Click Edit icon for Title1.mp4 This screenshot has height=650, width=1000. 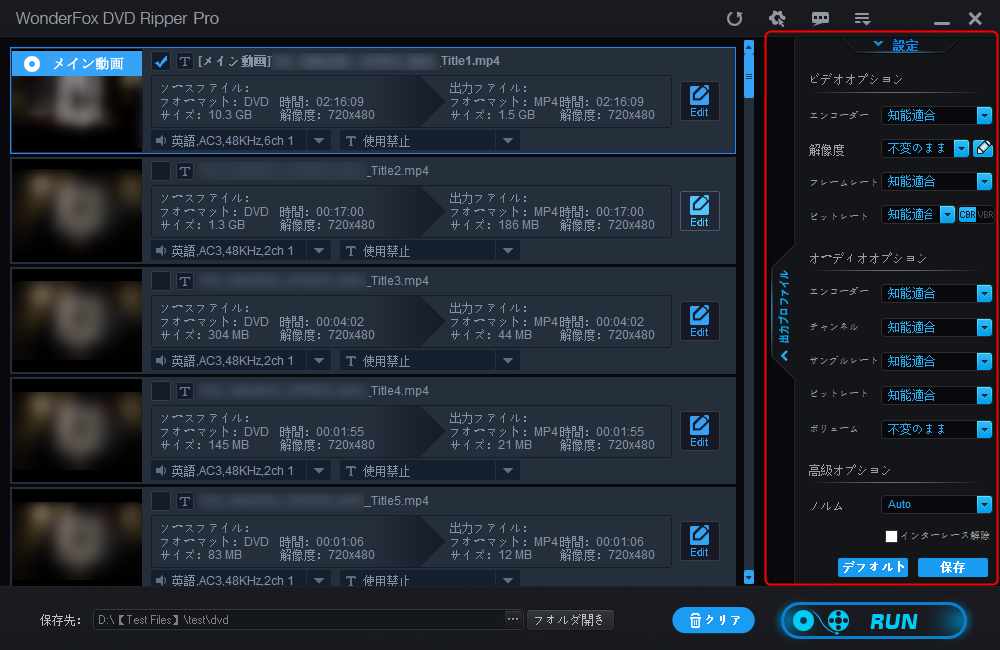pos(699,101)
